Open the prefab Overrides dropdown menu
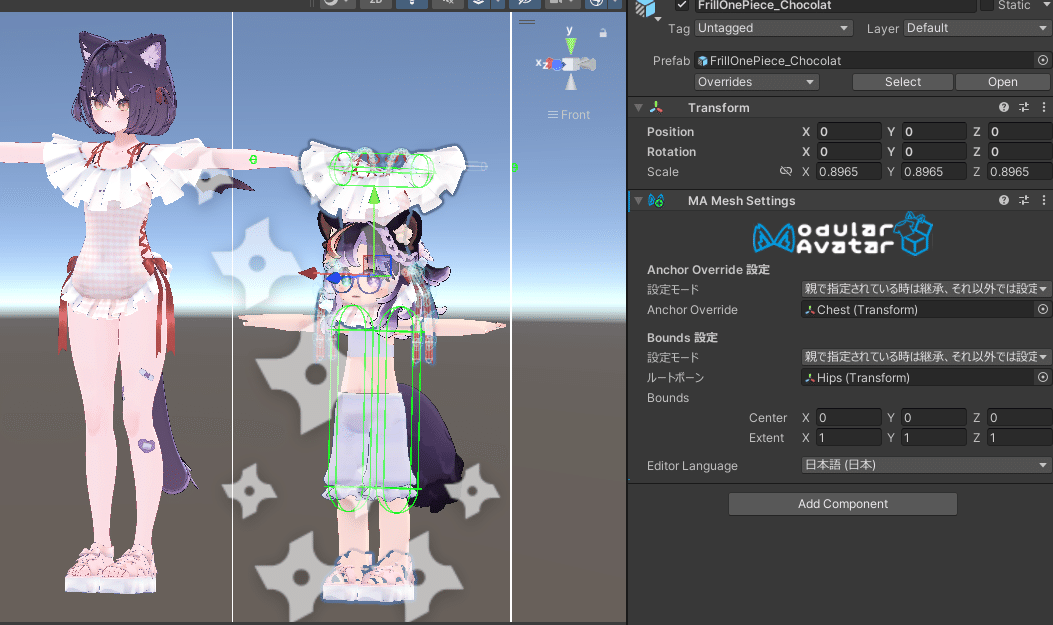1053x625 pixels. pos(756,81)
